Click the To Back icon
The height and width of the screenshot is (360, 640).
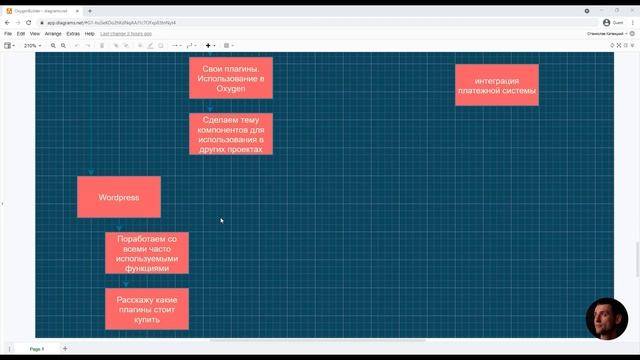(x=126, y=46)
